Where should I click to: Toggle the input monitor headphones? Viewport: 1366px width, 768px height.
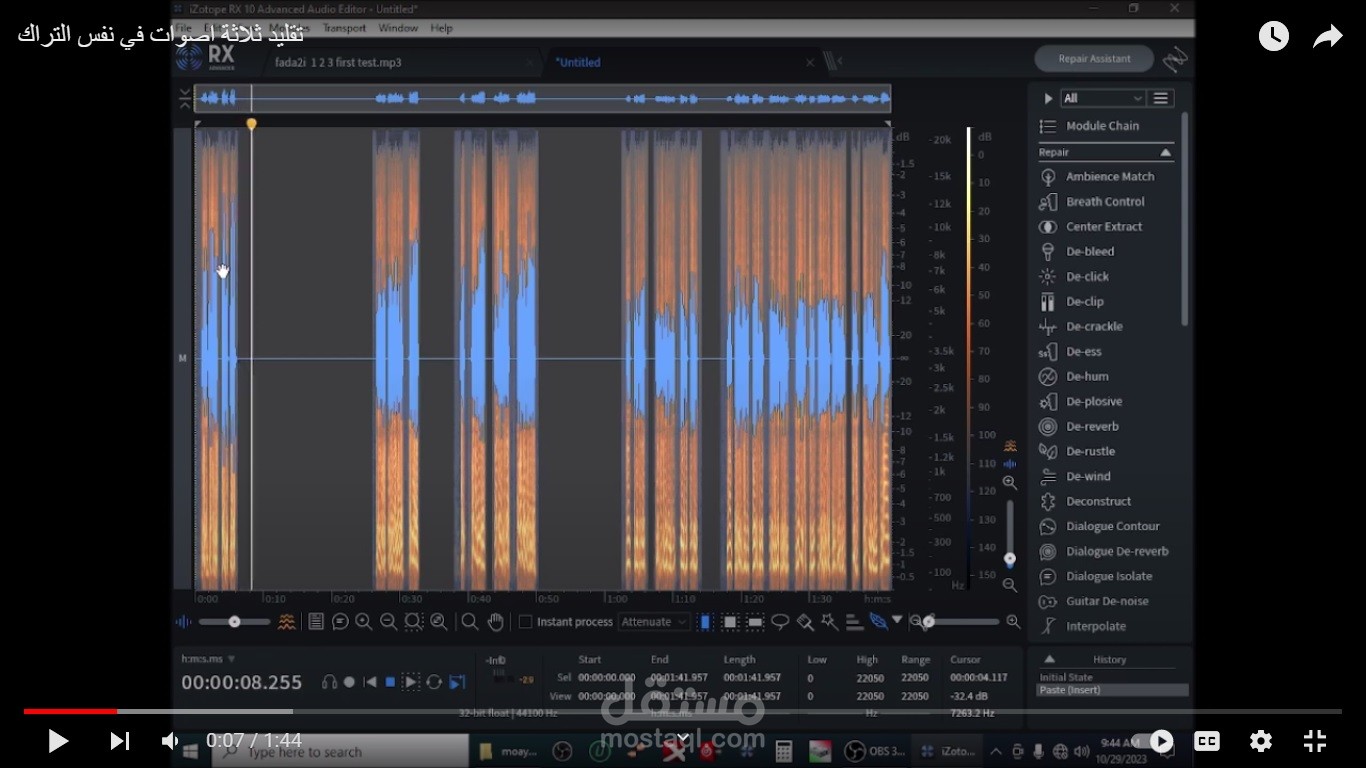(329, 682)
